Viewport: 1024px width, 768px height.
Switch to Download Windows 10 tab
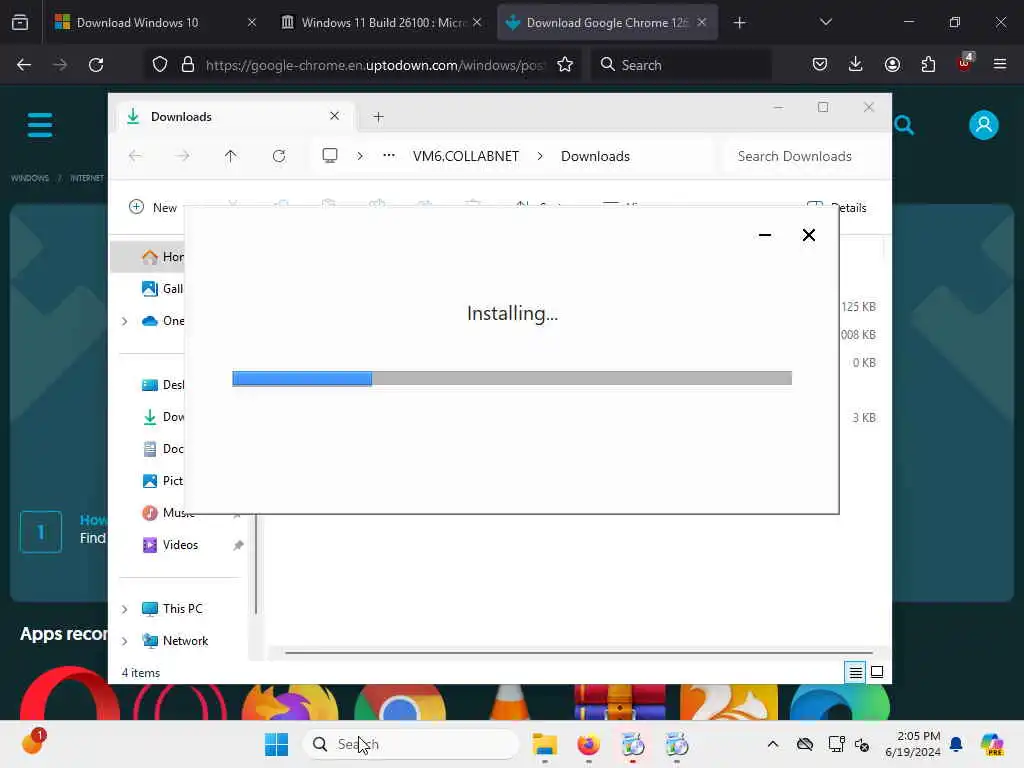coord(155,22)
